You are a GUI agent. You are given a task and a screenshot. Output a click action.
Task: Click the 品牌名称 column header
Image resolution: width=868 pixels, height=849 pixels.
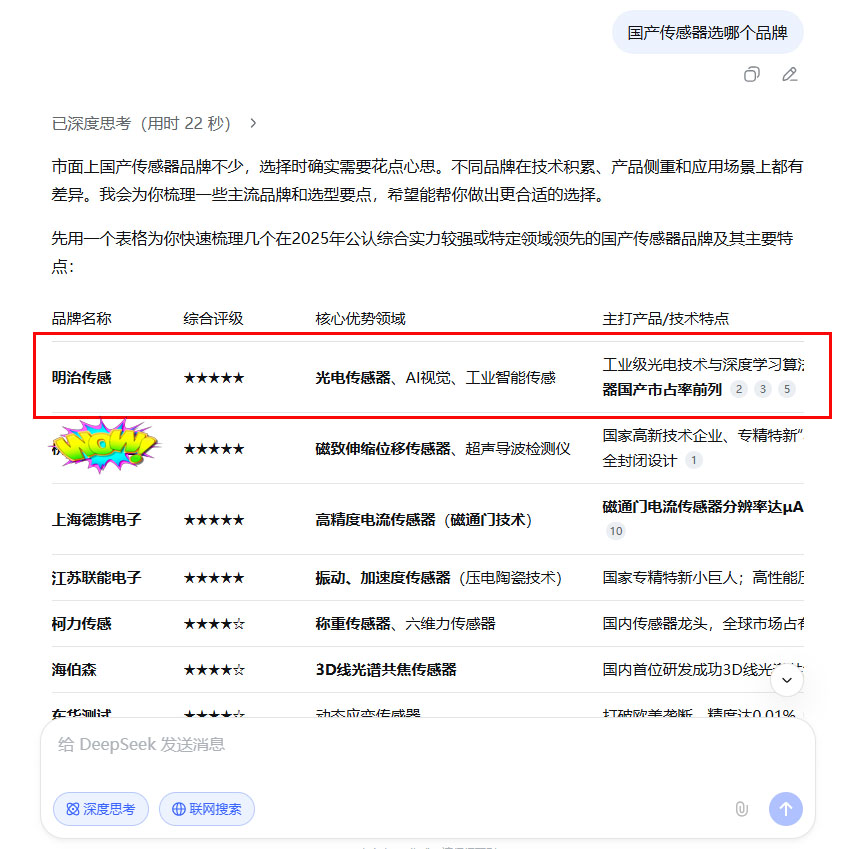[x=82, y=318]
